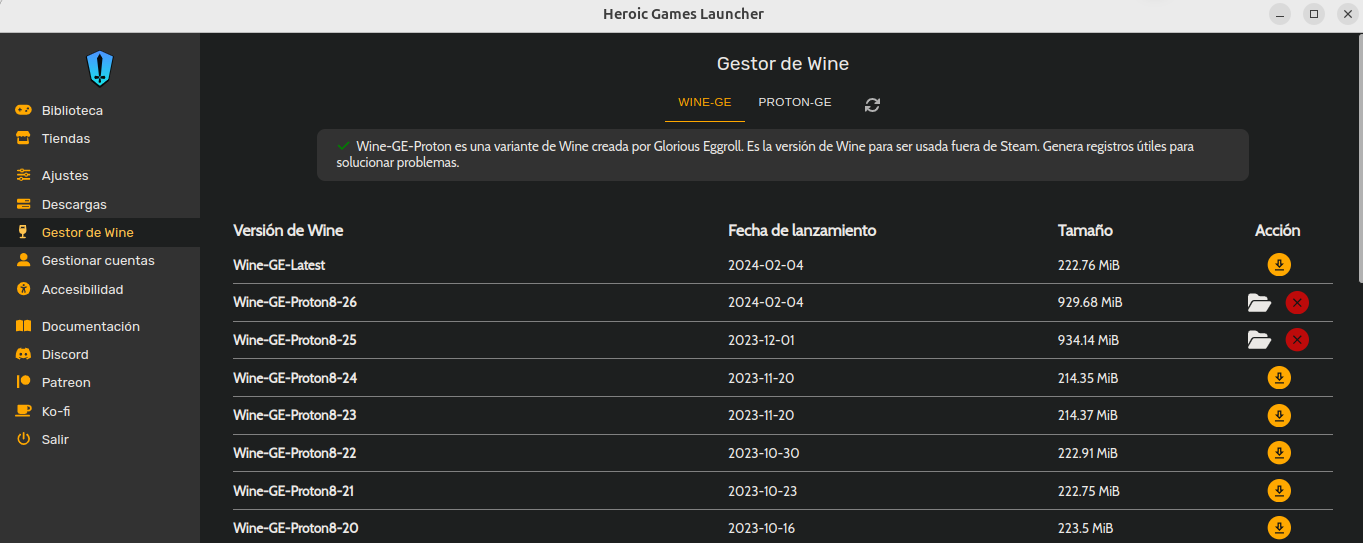Click the 934.14 MiB size value
1363x543 pixels.
point(1089,340)
